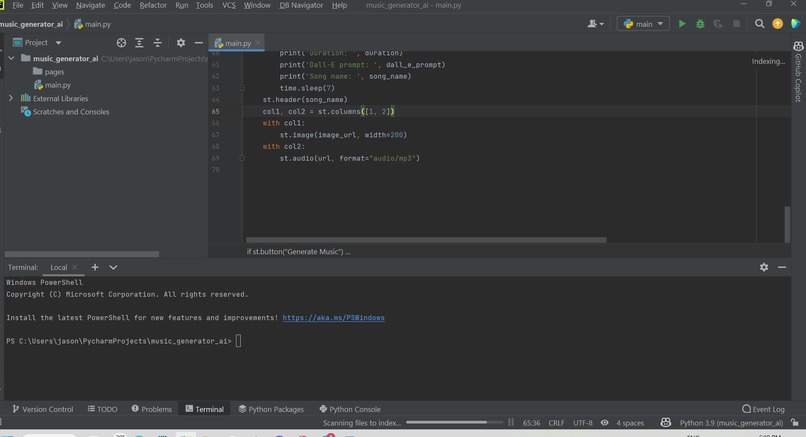Screen dimensions: 806x437
Task: Open the Python Console tool window
Action: point(350,409)
